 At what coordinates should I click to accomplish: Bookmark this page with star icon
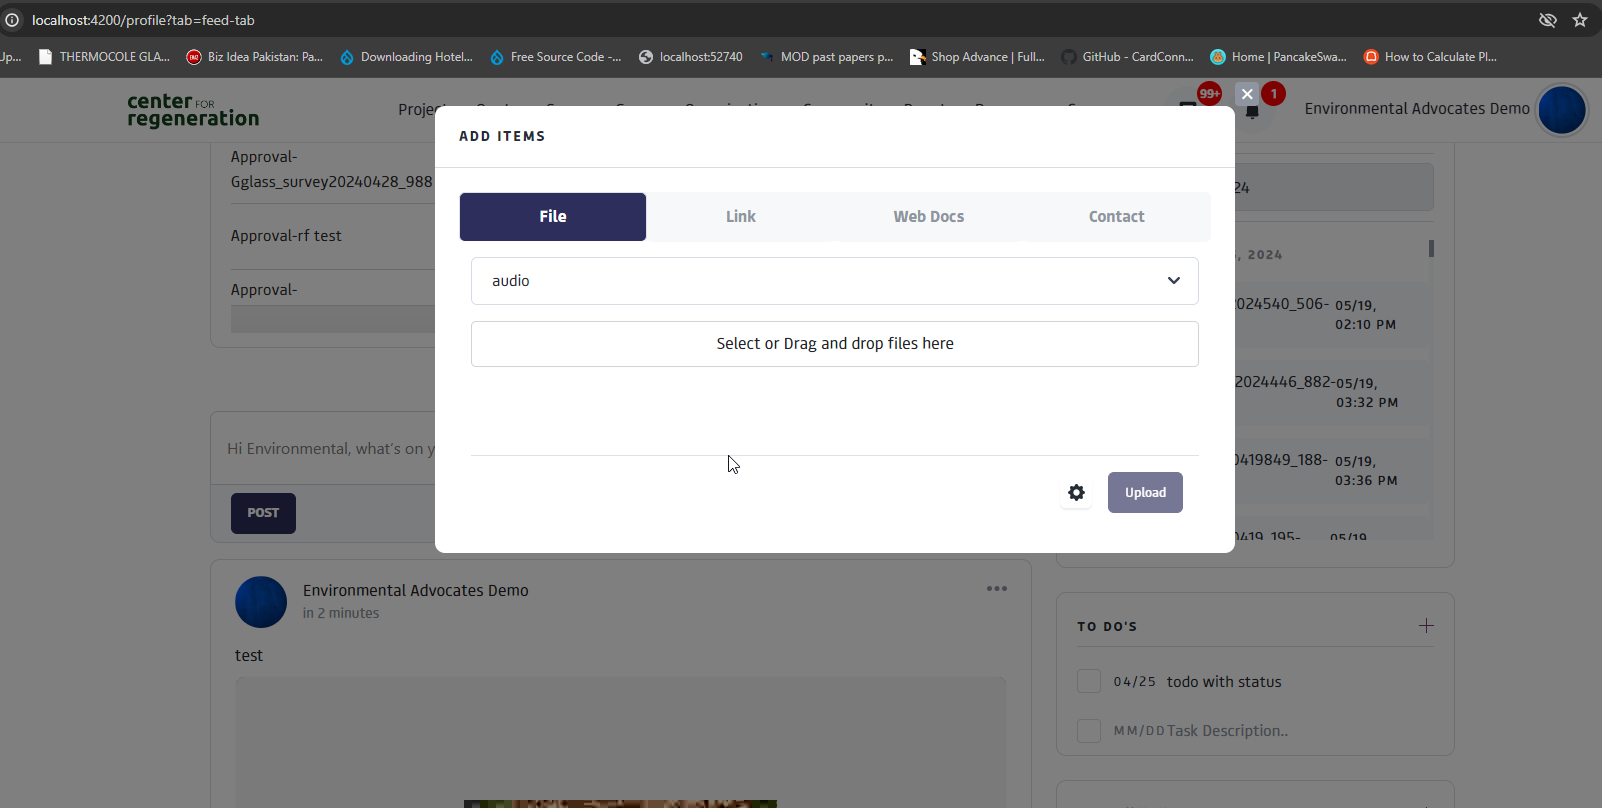click(x=1580, y=20)
